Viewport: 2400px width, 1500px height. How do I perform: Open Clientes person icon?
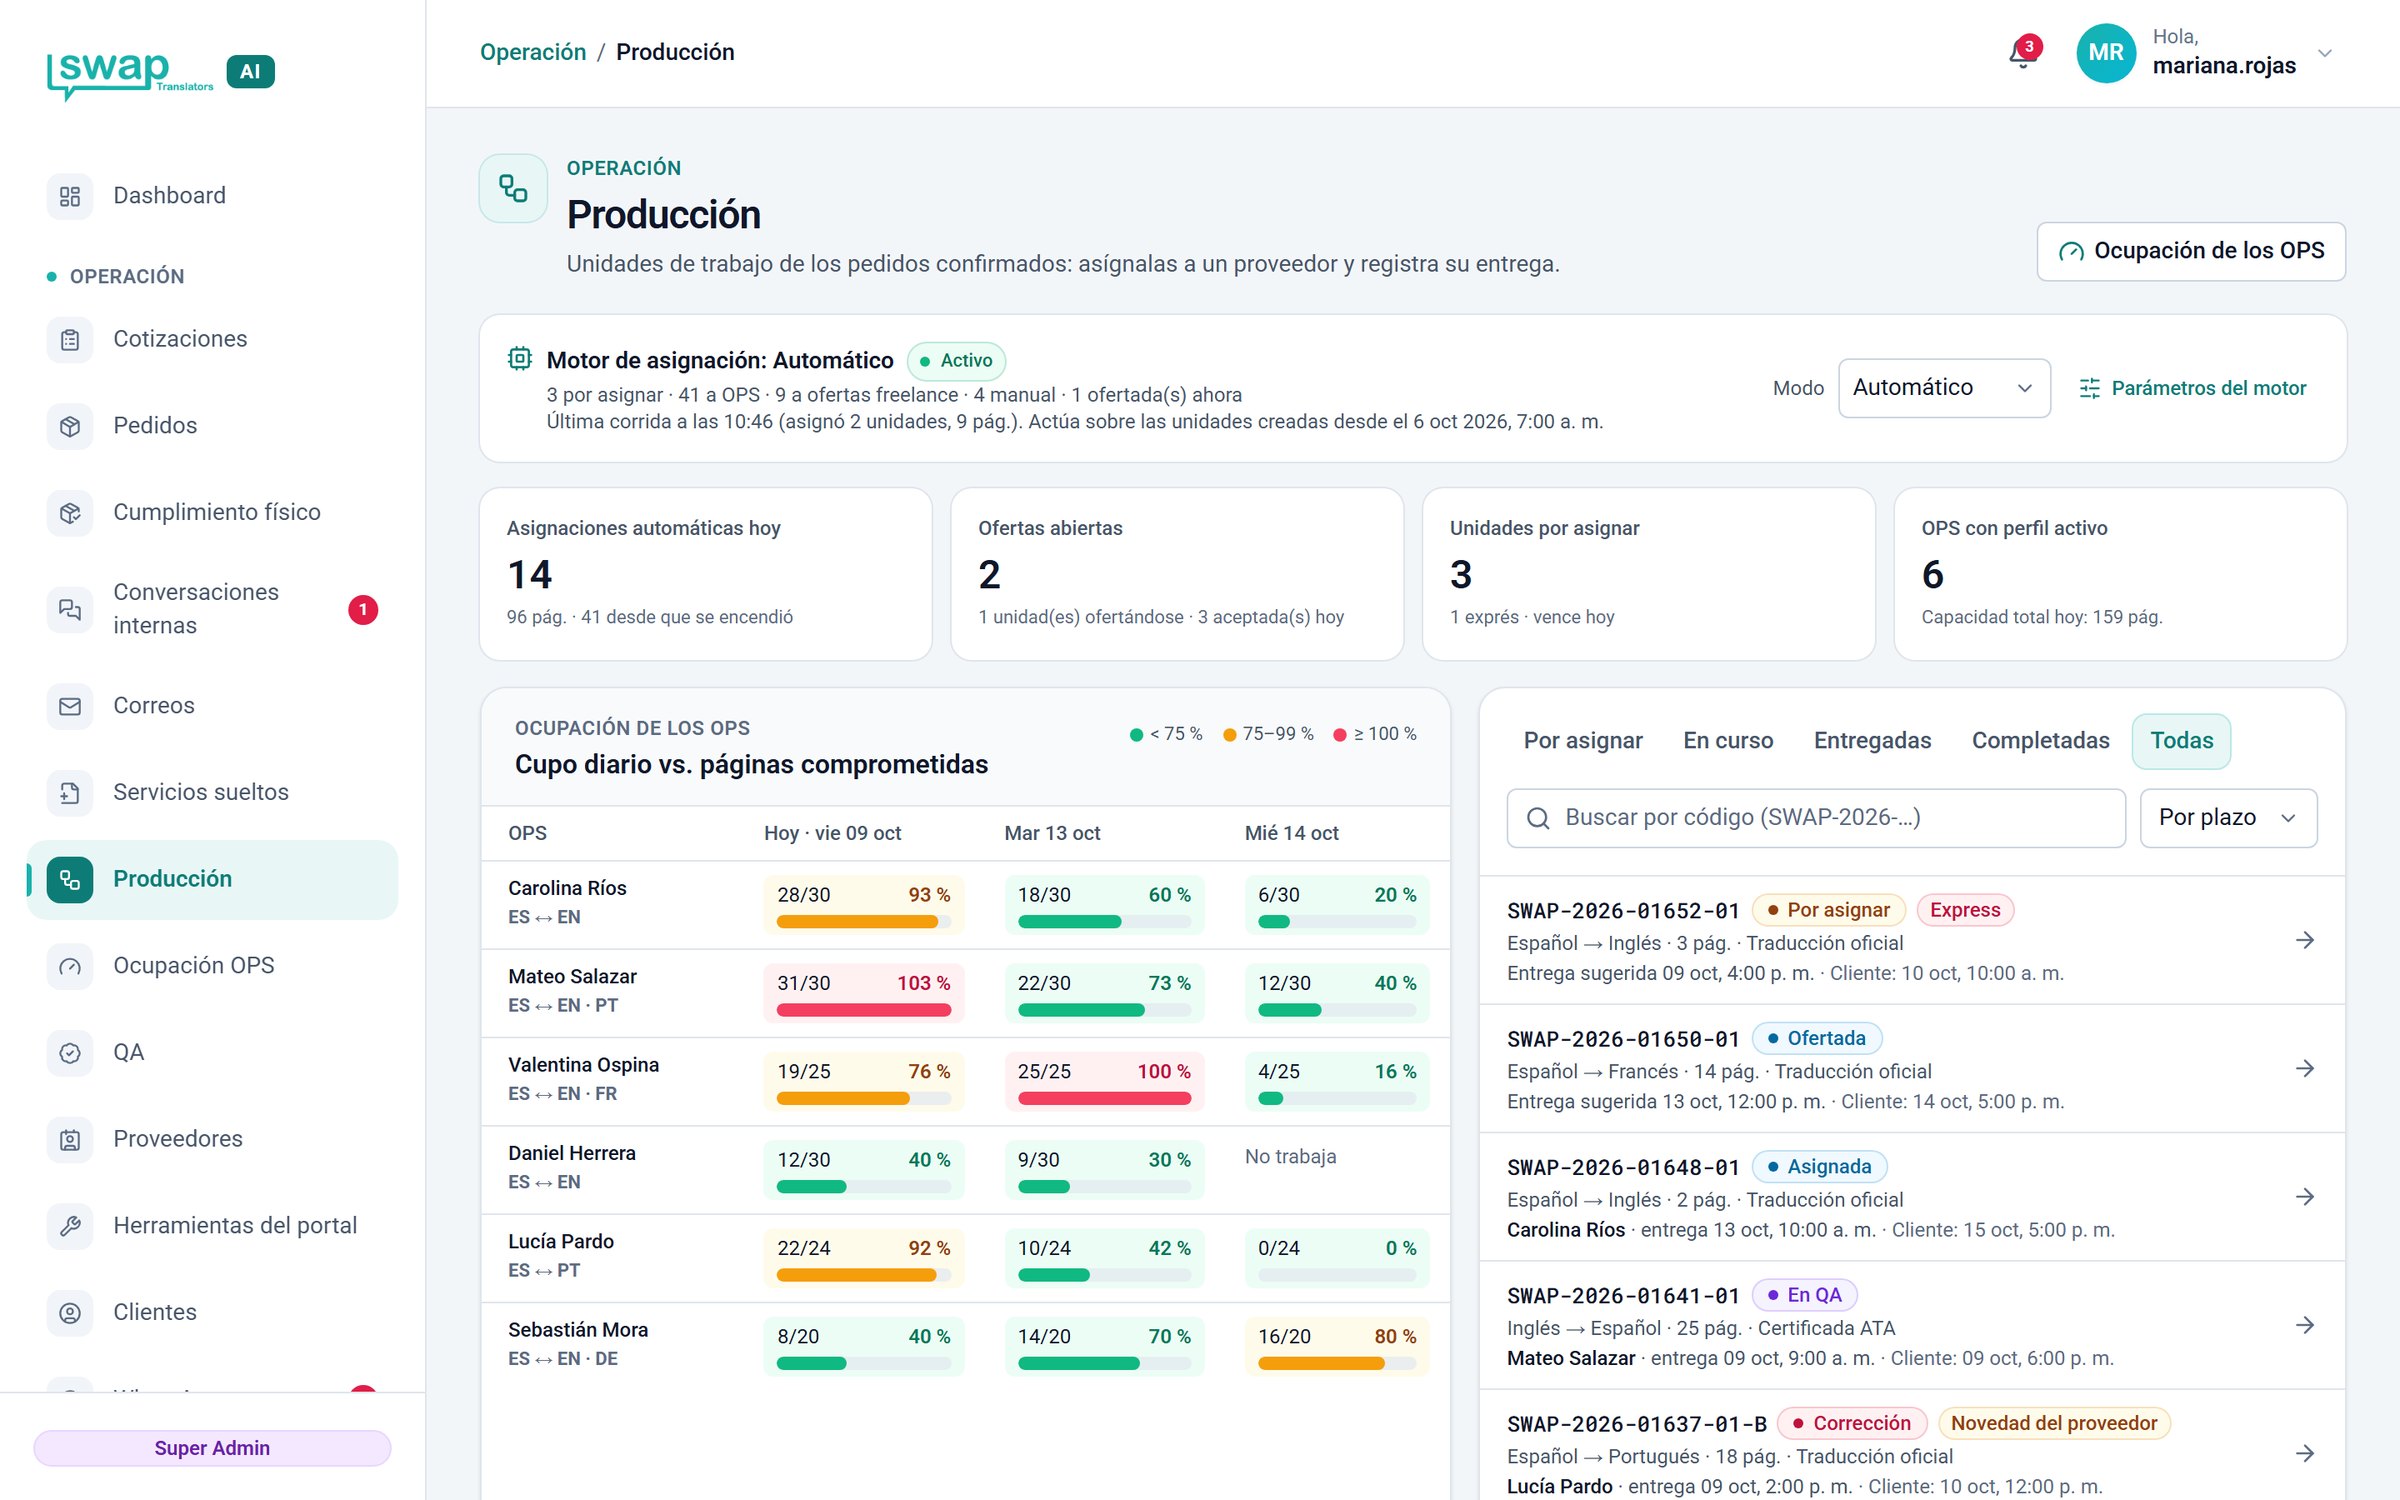tap(69, 1313)
